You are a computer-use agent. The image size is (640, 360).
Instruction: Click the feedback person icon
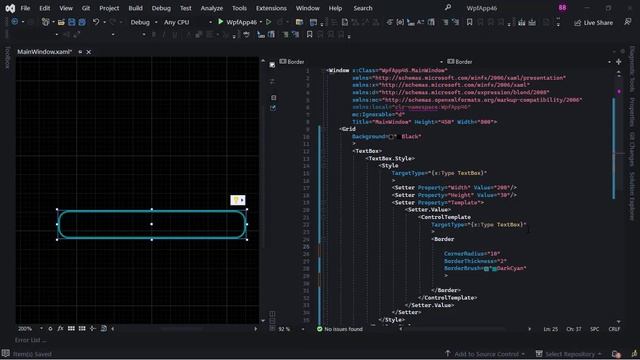pyautogui.click(x=628, y=22)
